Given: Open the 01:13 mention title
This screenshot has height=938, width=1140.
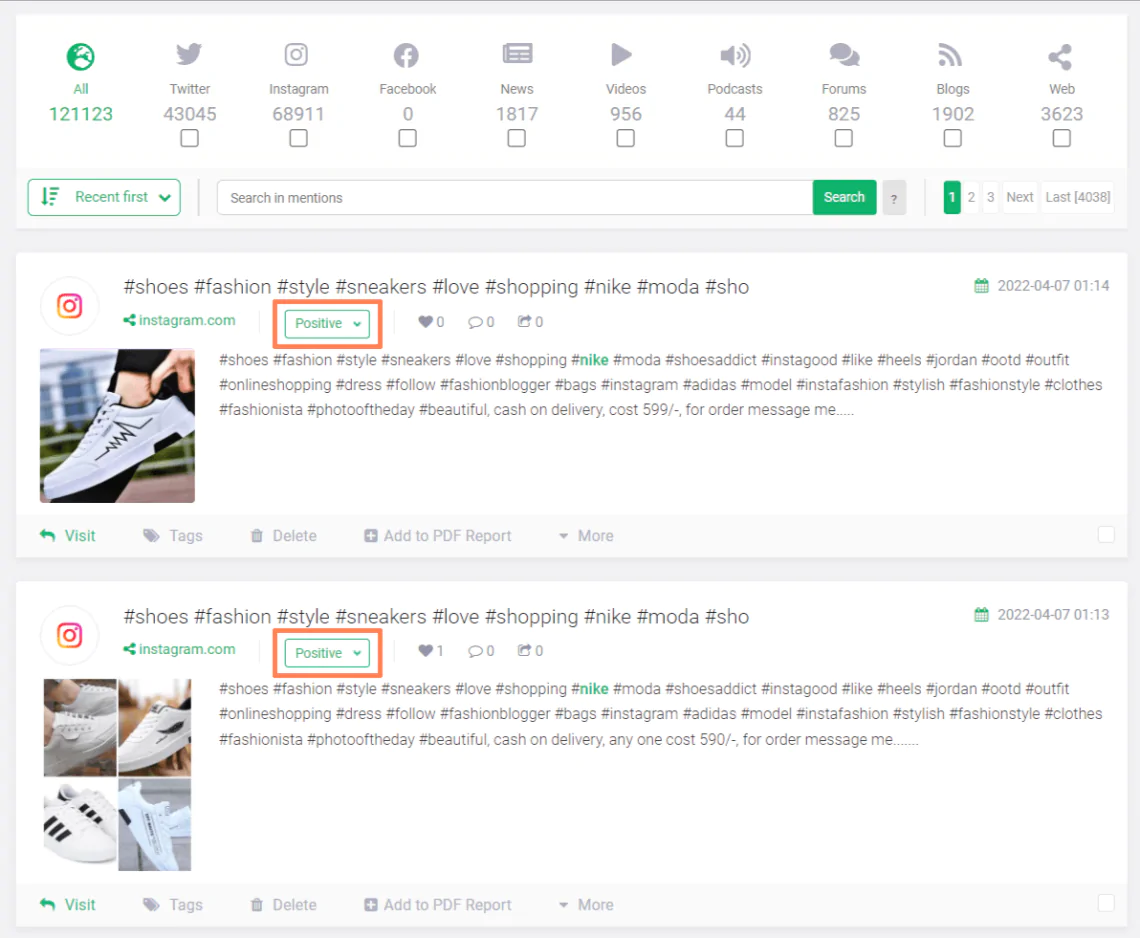Looking at the screenshot, I should (x=436, y=617).
